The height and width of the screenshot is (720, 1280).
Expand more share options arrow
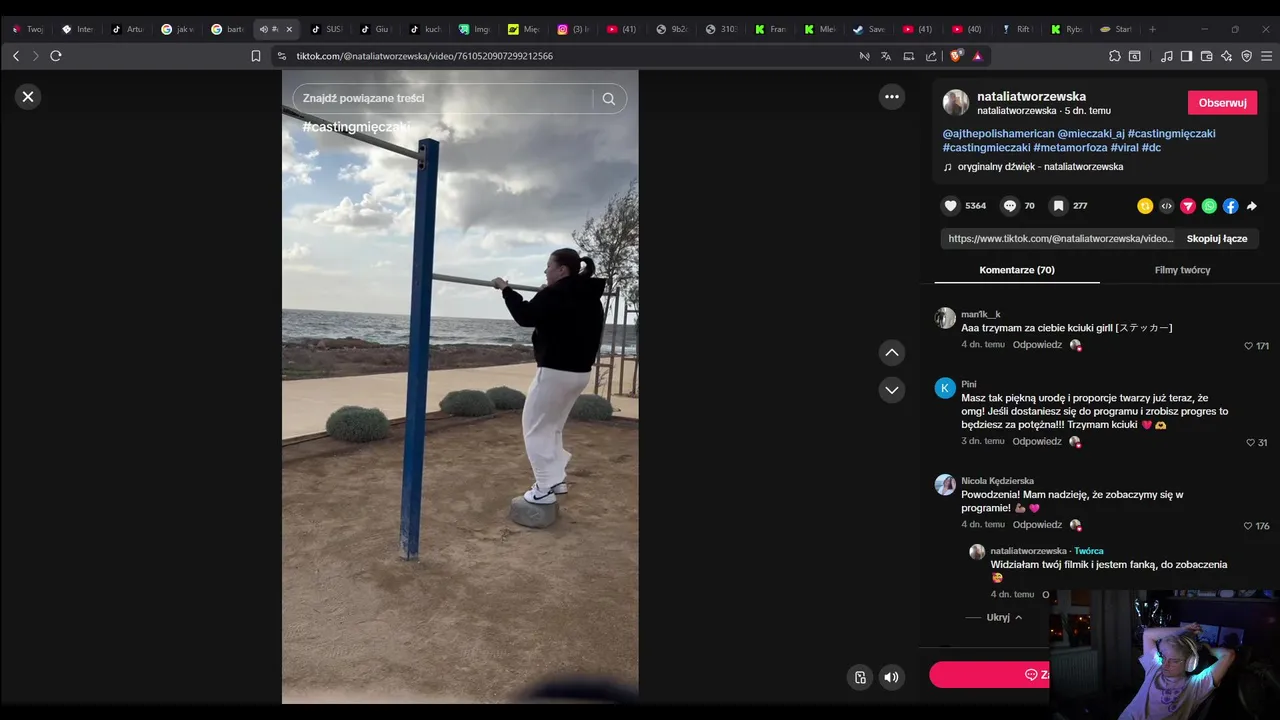(x=1251, y=206)
